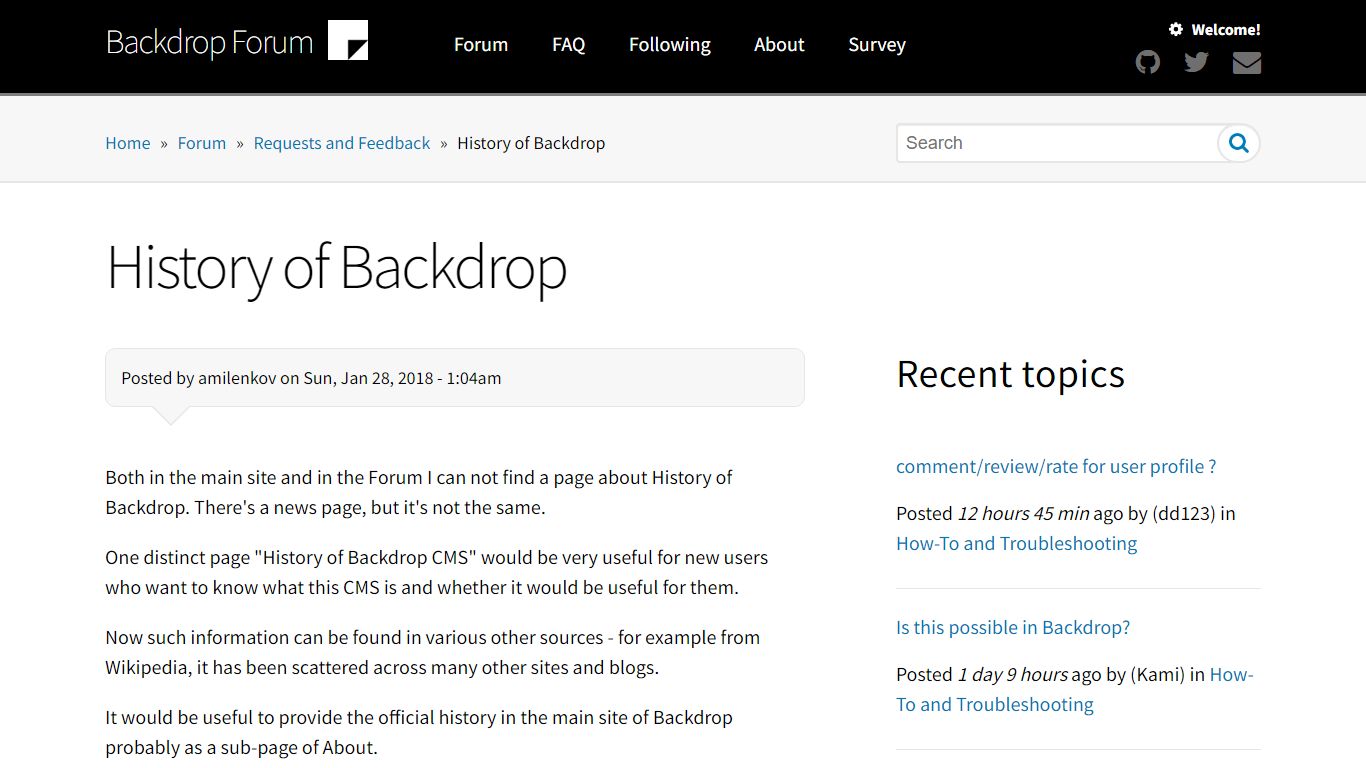Open category link below the dd123 post
1366x768 pixels.
[1016, 543]
